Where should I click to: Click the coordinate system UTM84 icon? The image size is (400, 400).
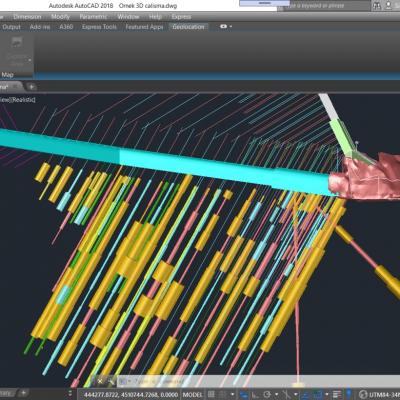click(362, 395)
